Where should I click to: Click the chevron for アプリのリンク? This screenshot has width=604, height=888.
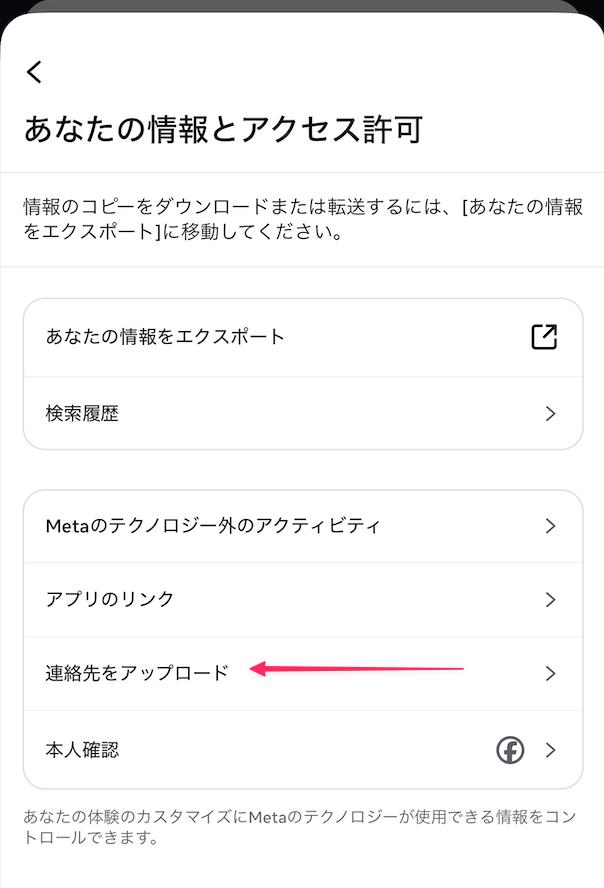click(x=550, y=599)
